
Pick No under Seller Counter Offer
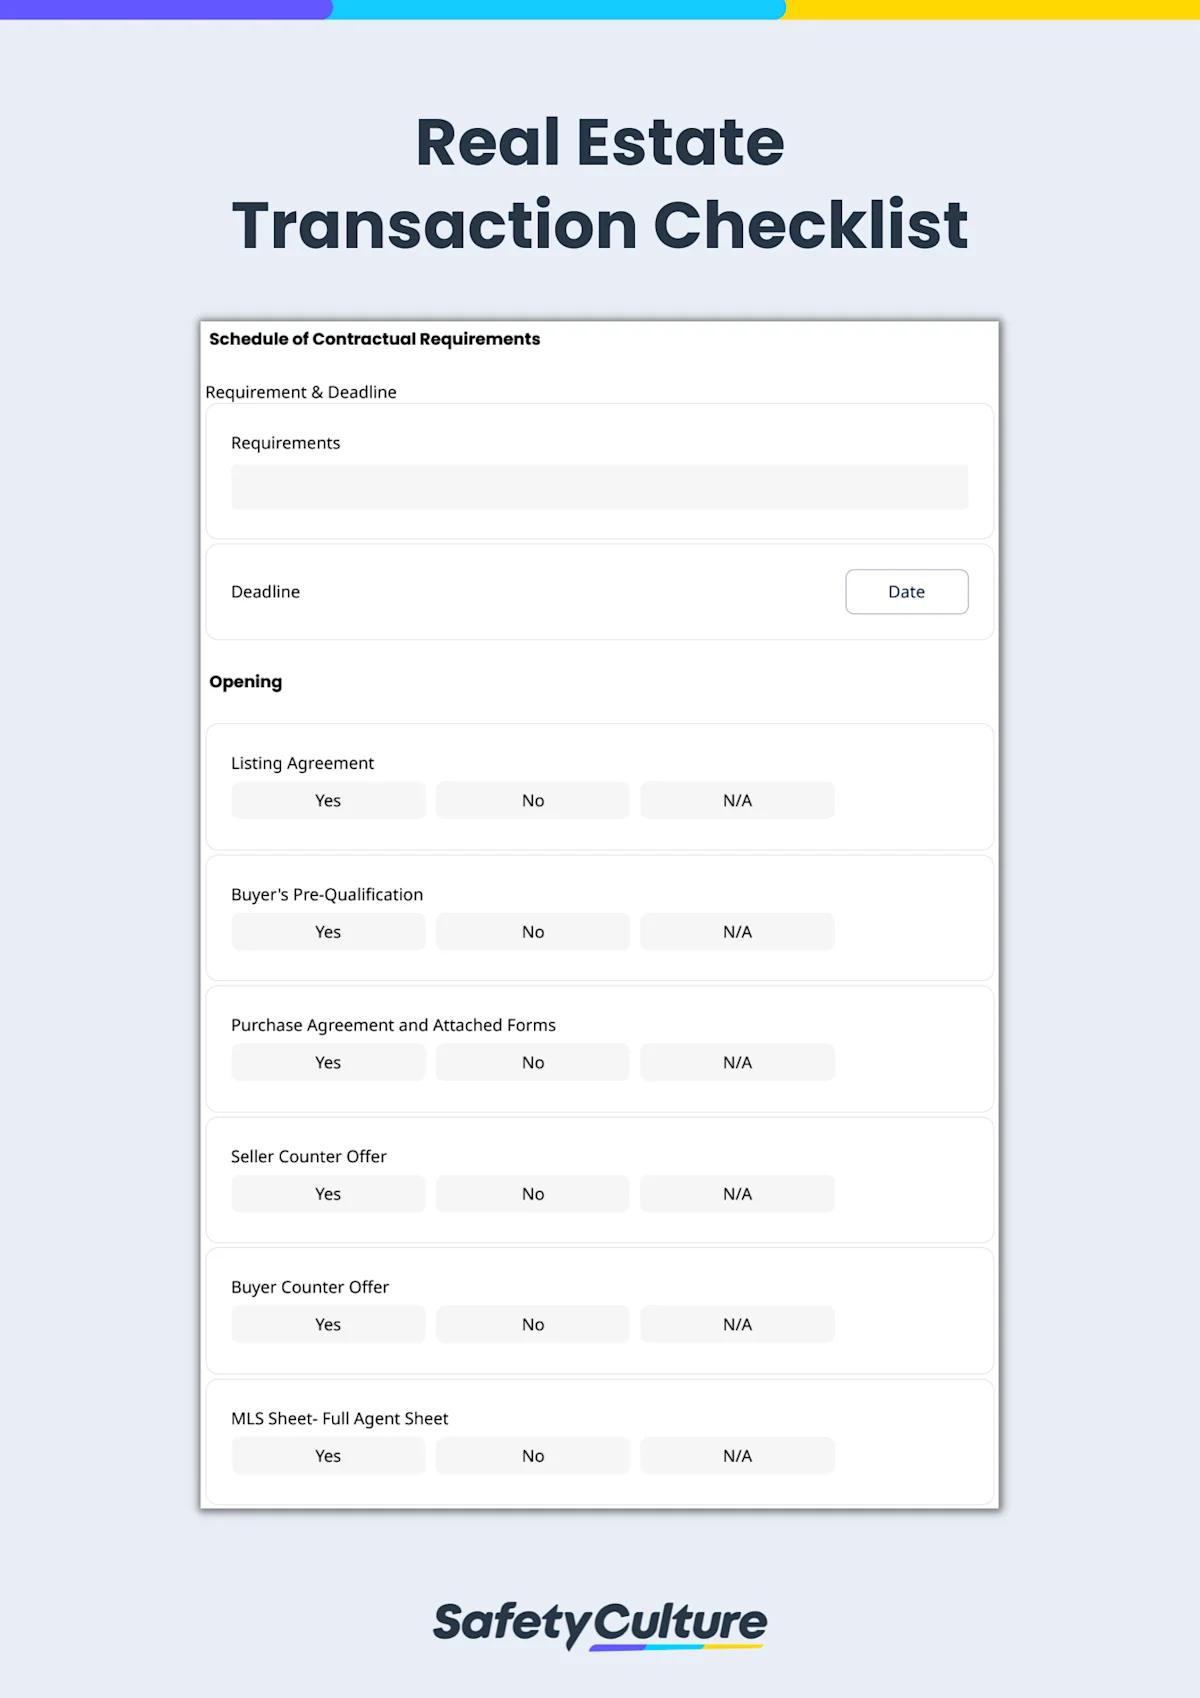click(533, 1194)
